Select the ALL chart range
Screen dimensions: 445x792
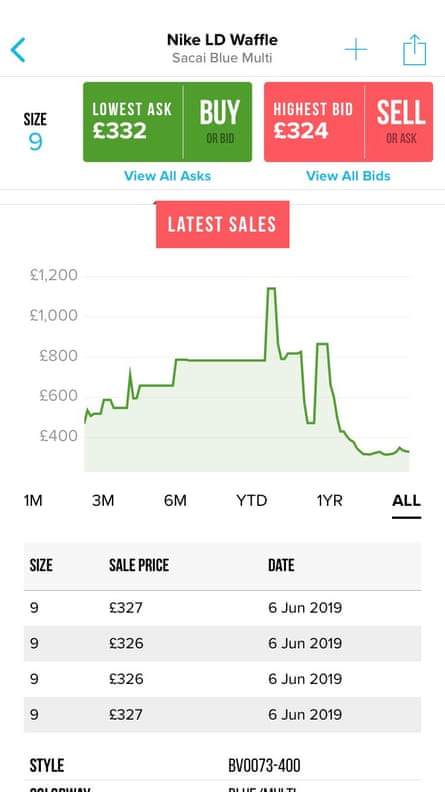coord(406,502)
